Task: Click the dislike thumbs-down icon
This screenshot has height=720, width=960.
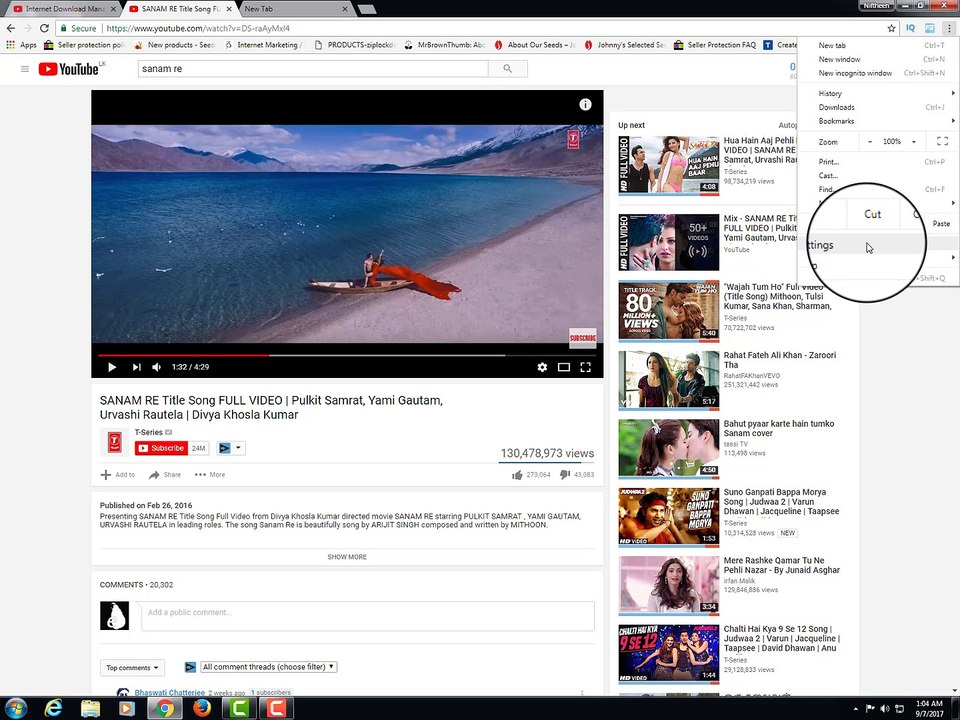Action: tap(564, 474)
